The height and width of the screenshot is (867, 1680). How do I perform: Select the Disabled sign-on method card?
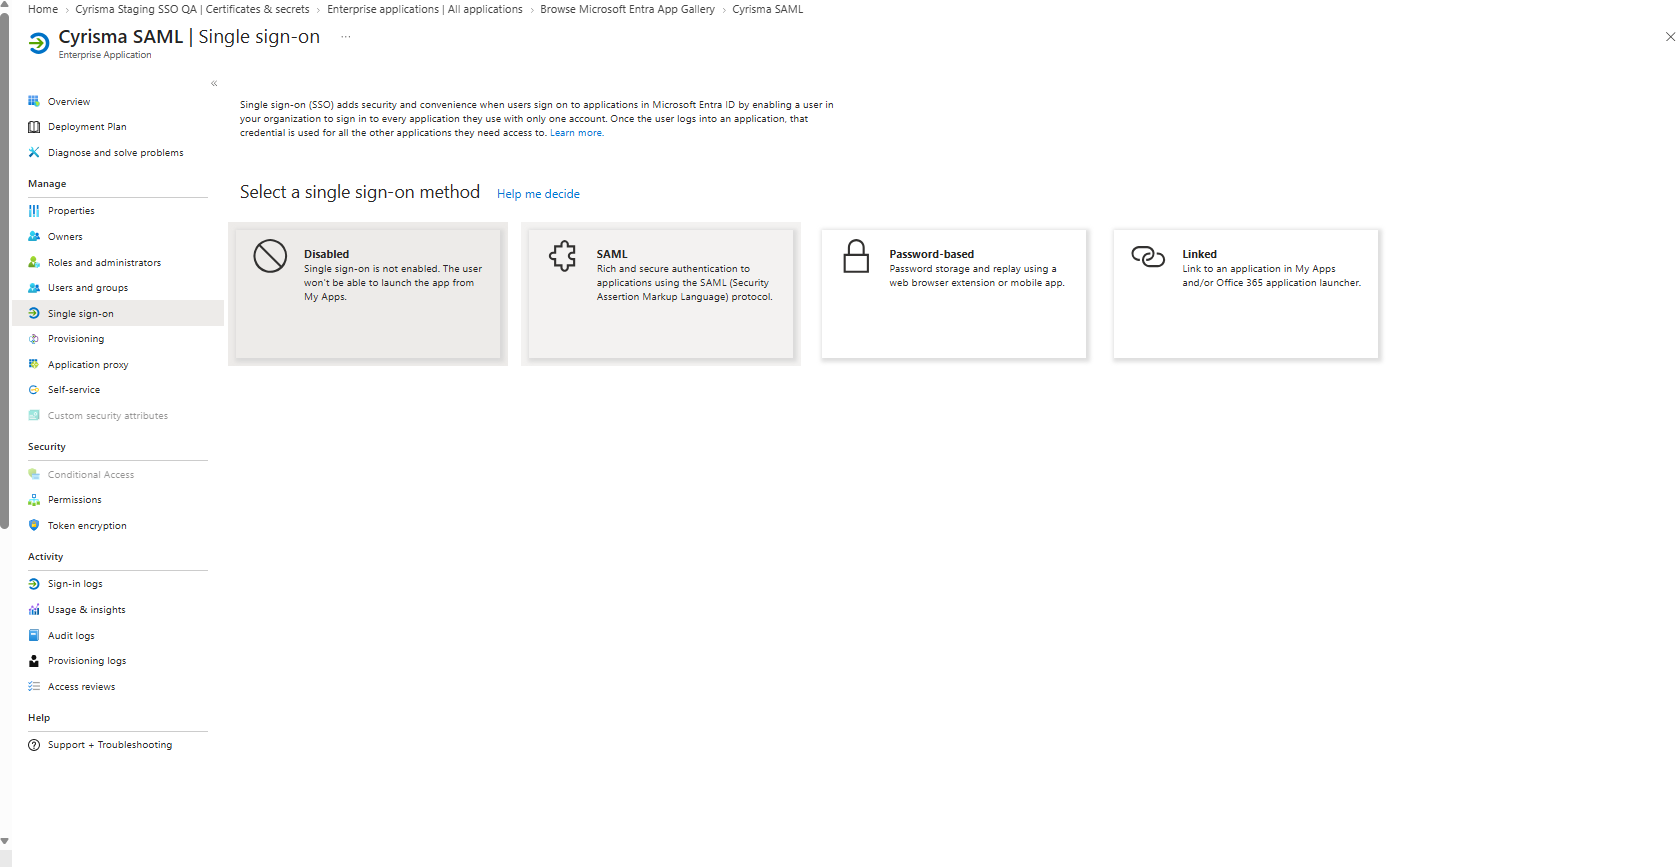tap(368, 294)
